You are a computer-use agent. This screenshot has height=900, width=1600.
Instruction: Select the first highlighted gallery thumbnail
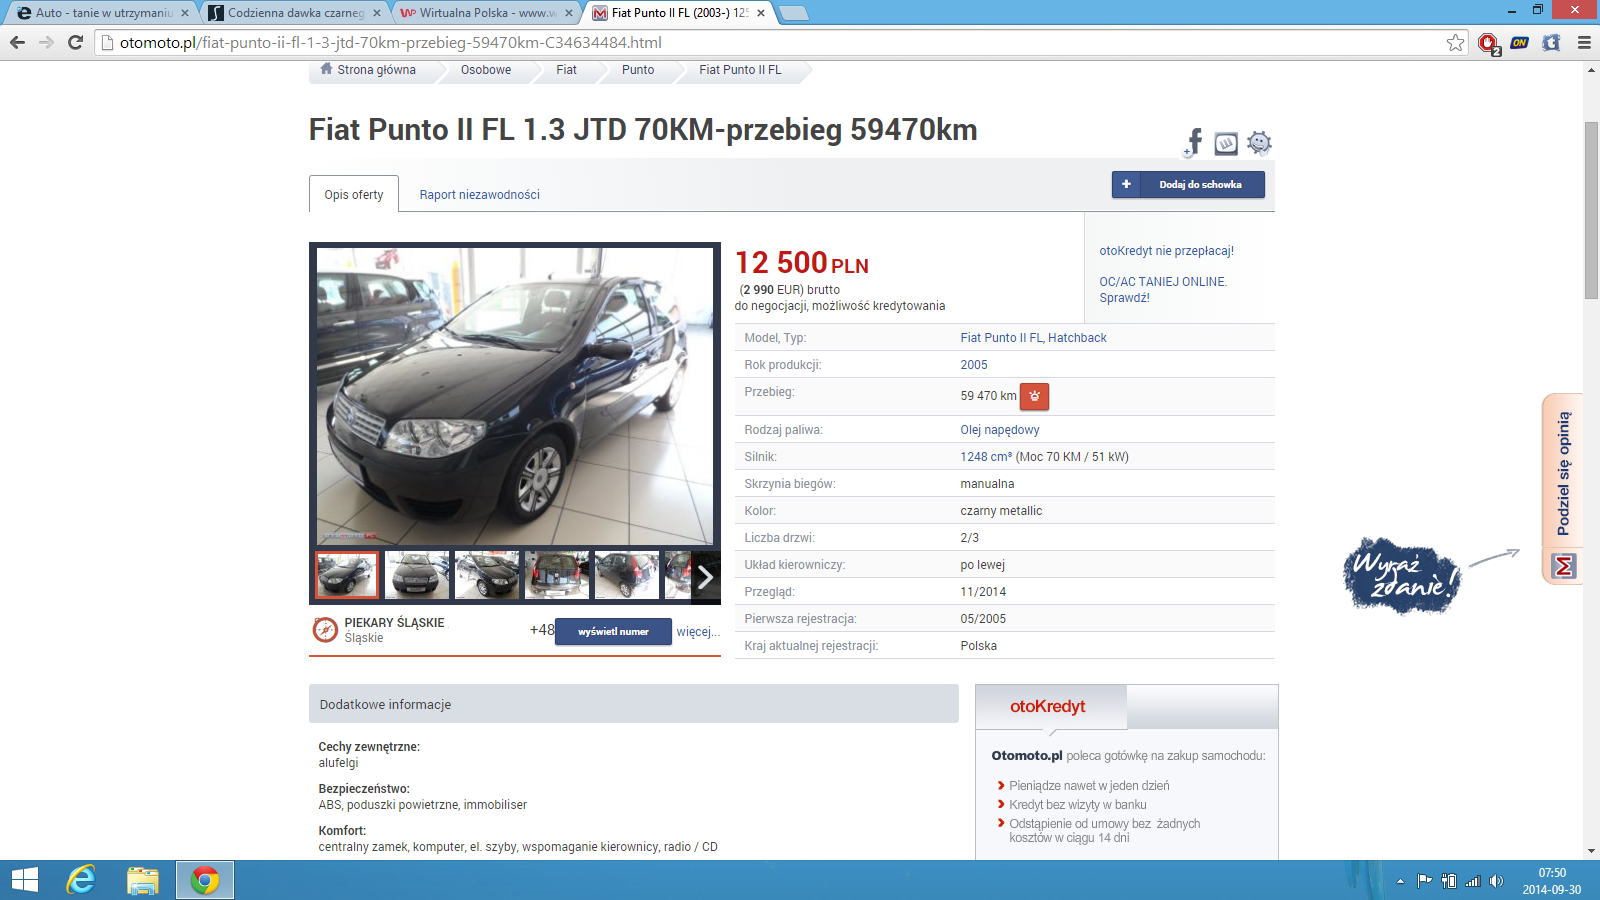(347, 575)
